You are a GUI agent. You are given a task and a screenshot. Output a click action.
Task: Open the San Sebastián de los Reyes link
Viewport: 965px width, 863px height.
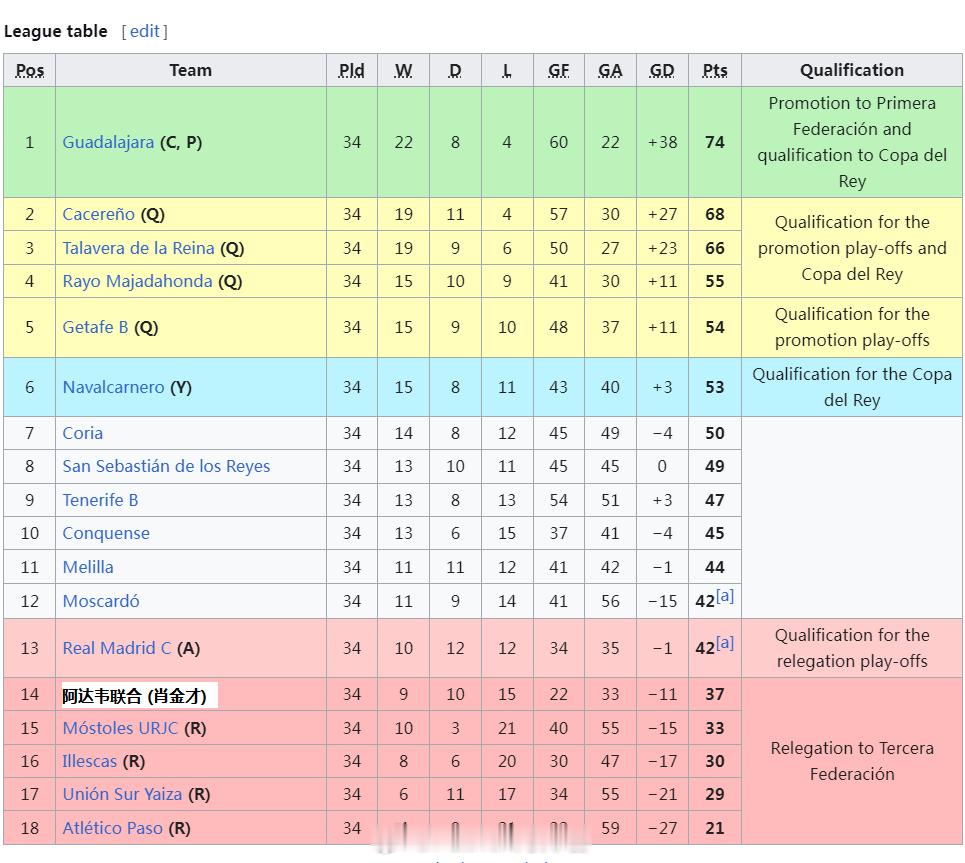(x=166, y=467)
